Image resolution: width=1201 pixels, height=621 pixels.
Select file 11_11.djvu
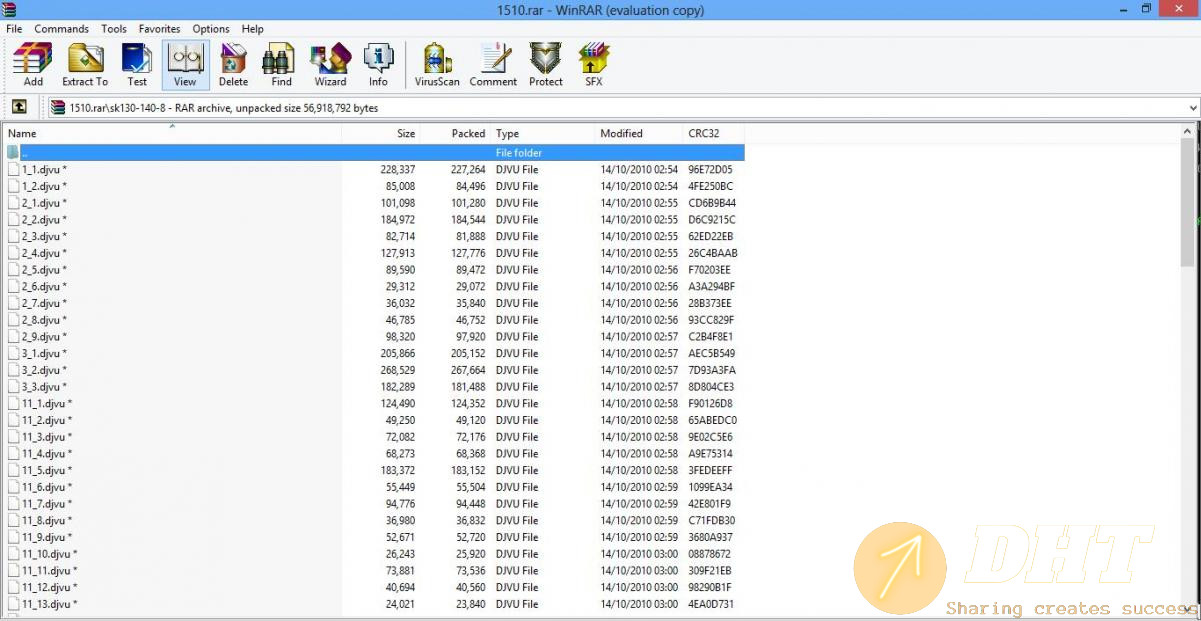tap(50, 571)
